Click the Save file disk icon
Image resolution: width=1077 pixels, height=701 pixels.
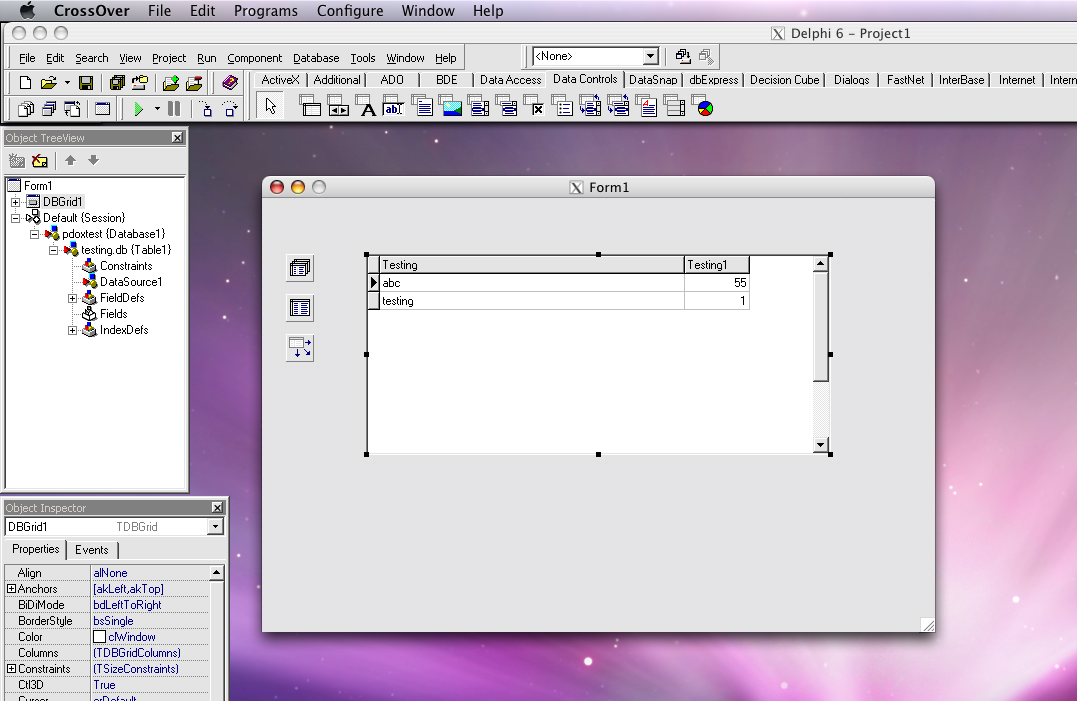(x=86, y=83)
